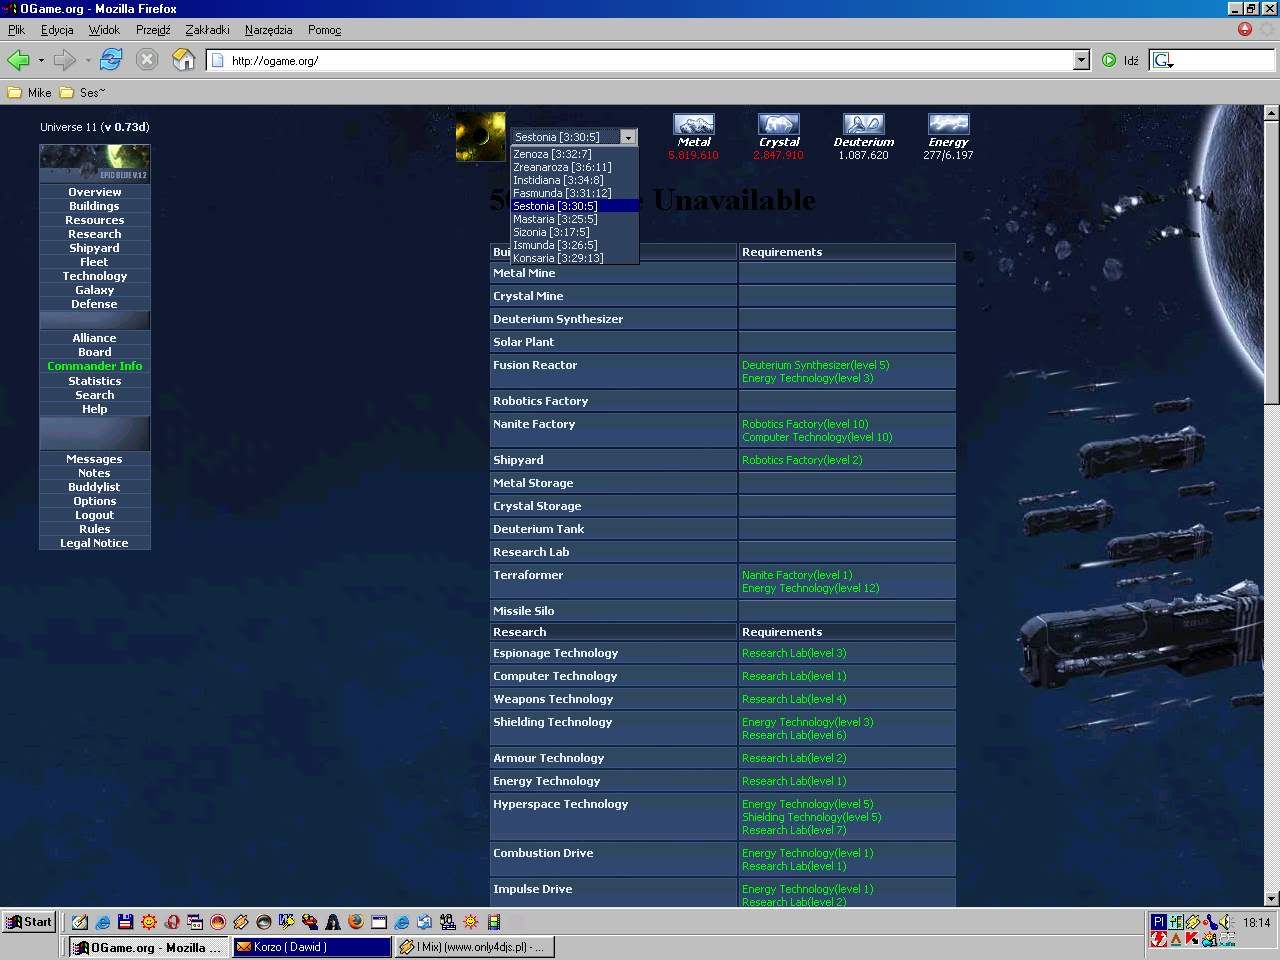Screen dimensions: 1280x960
Task: Select planet Zreanaroza [3:6:11]
Action: pyautogui.click(x=574, y=167)
